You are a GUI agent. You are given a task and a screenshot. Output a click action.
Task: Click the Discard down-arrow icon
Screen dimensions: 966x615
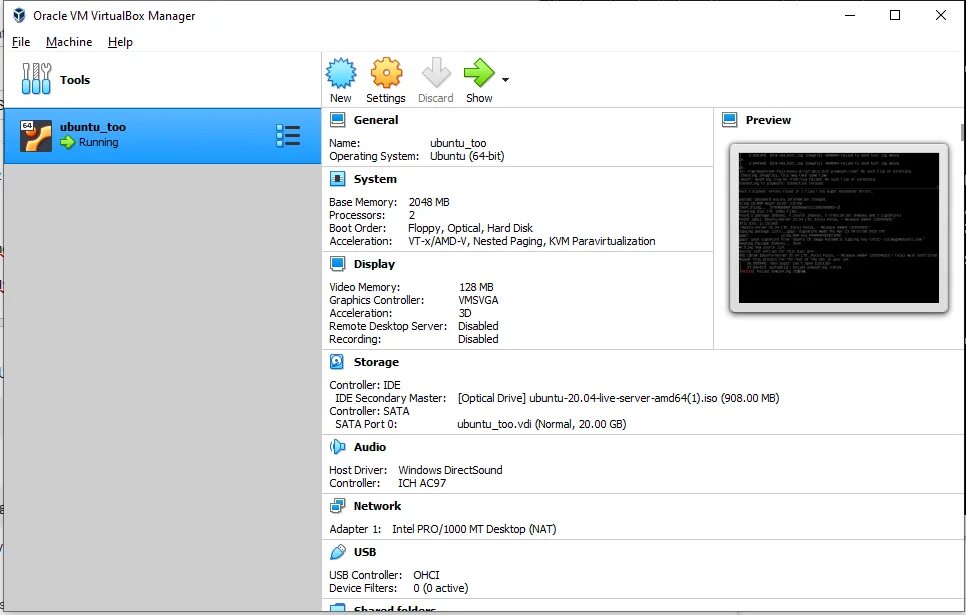tap(436, 73)
